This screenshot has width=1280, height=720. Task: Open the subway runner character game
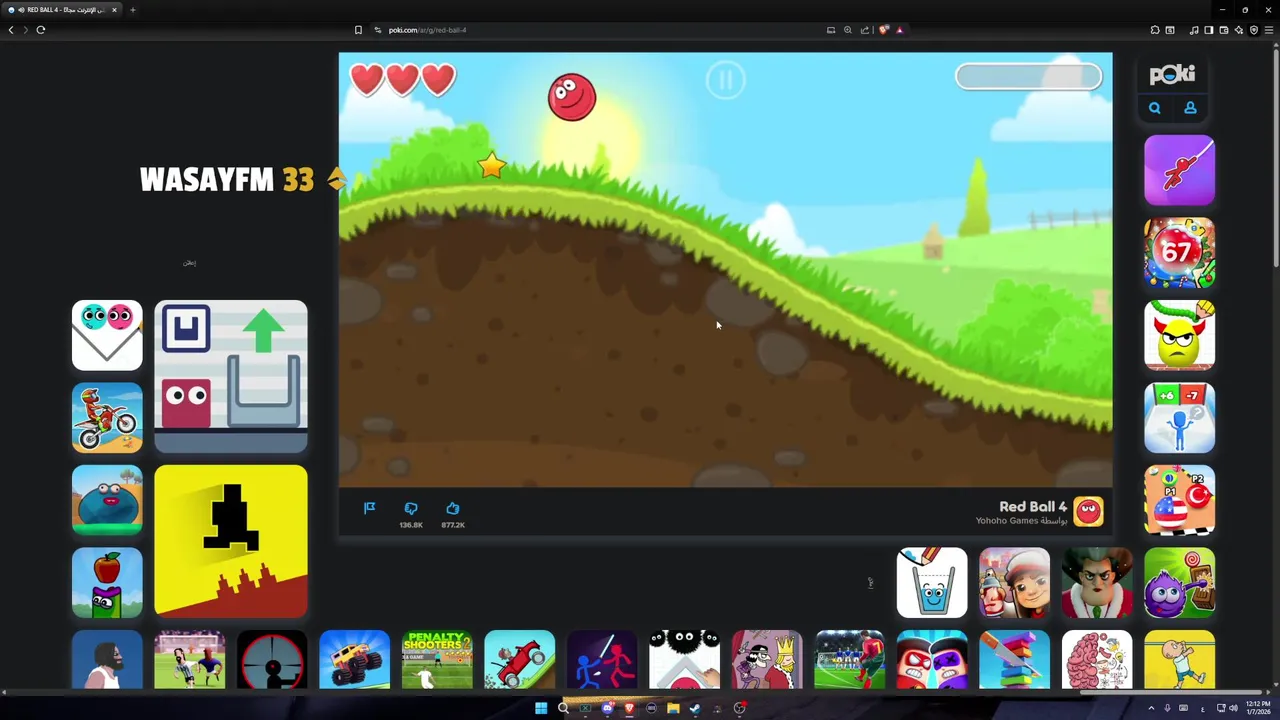(x=1015, y=583)
